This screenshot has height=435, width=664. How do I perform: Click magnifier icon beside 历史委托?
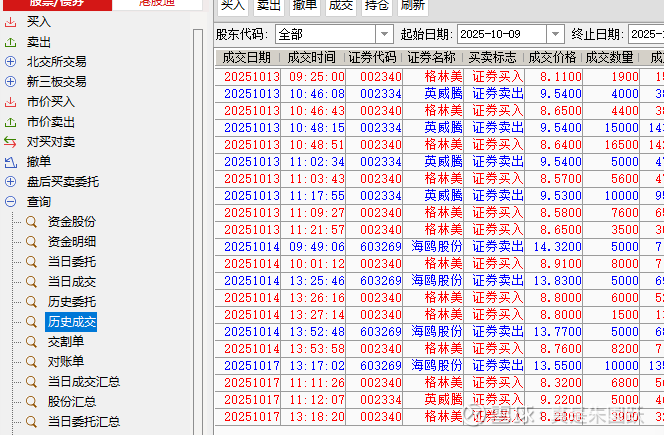(x=31, y=302)
